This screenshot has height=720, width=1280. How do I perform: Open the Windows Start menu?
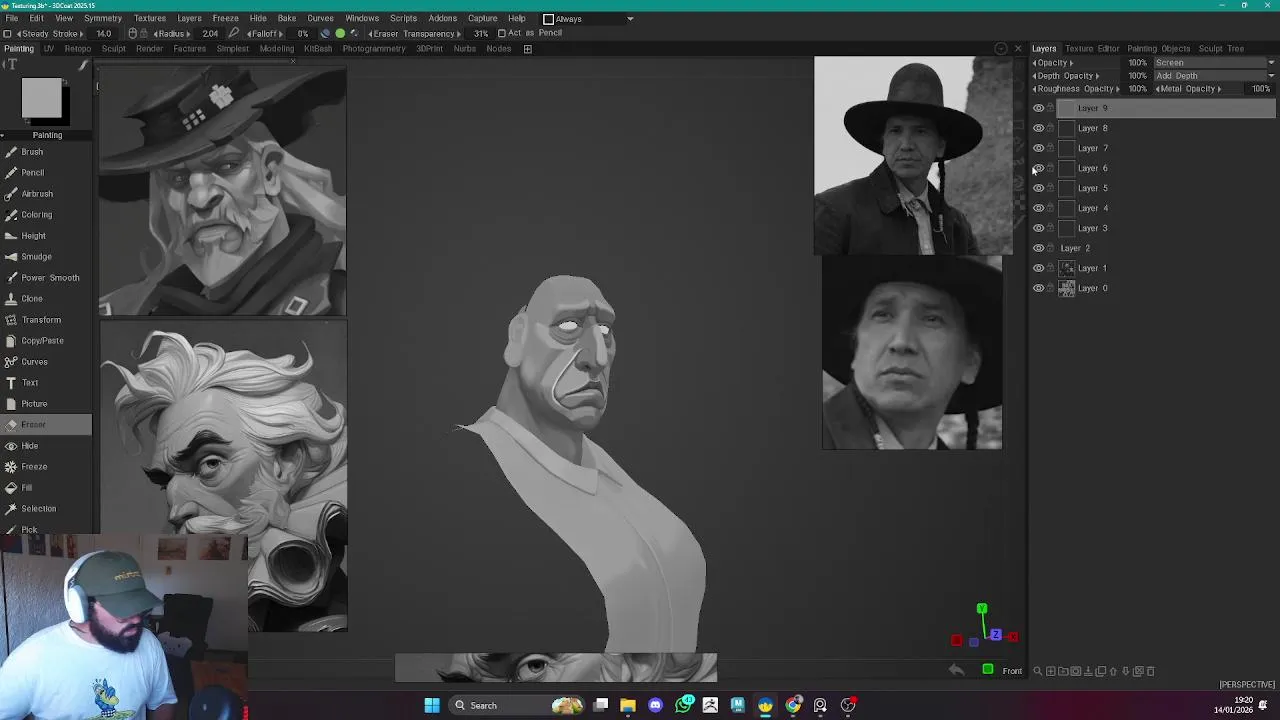click(432, 705)
